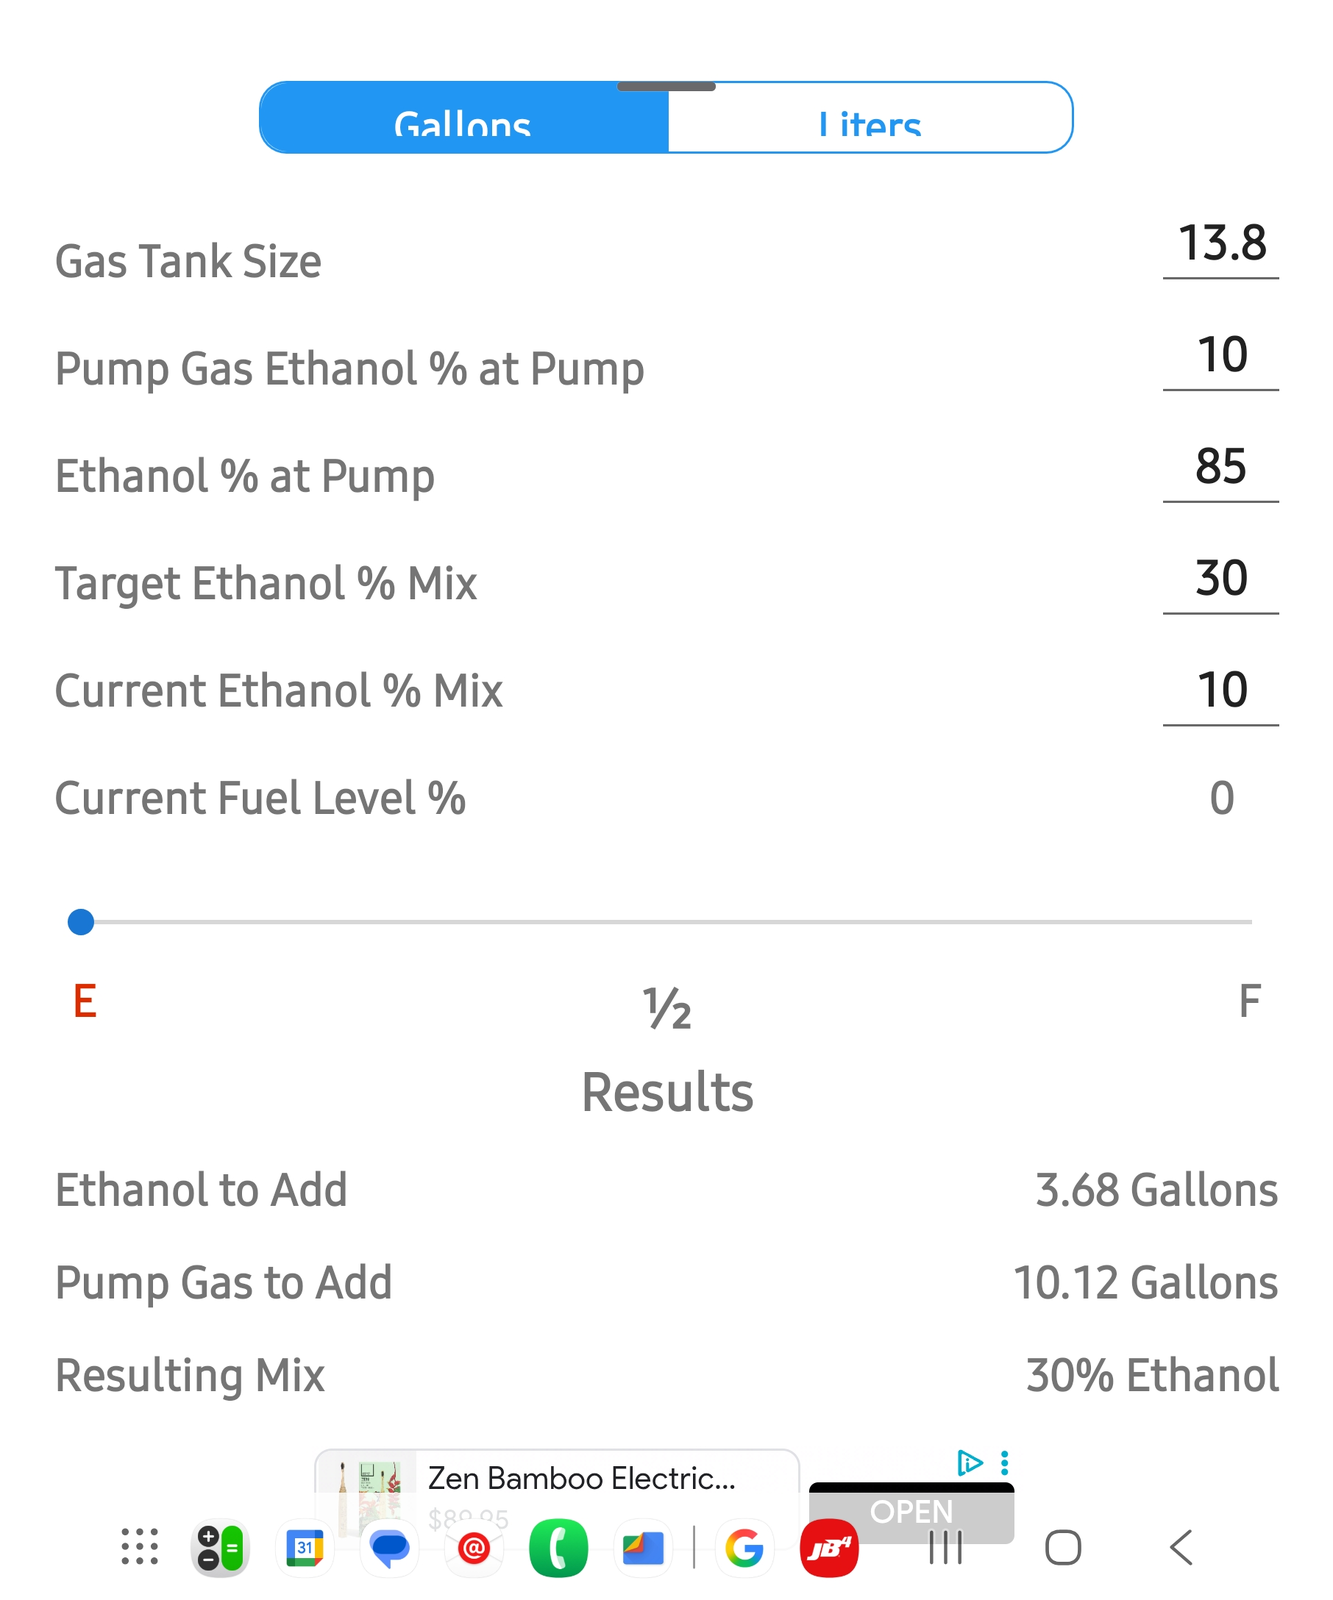Open the red email app icon
The width and height of the screenshot is (1333, 1600).
474,1549
